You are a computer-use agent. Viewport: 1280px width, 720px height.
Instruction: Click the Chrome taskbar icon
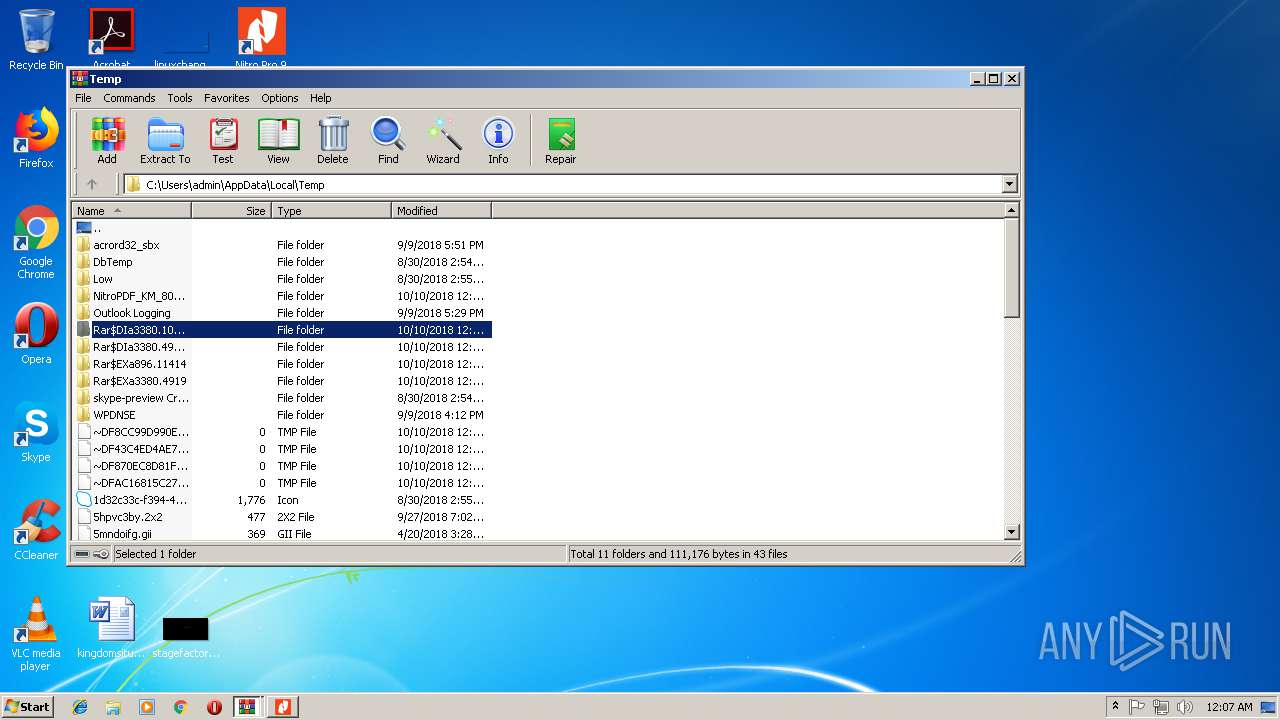pos(180,707)
